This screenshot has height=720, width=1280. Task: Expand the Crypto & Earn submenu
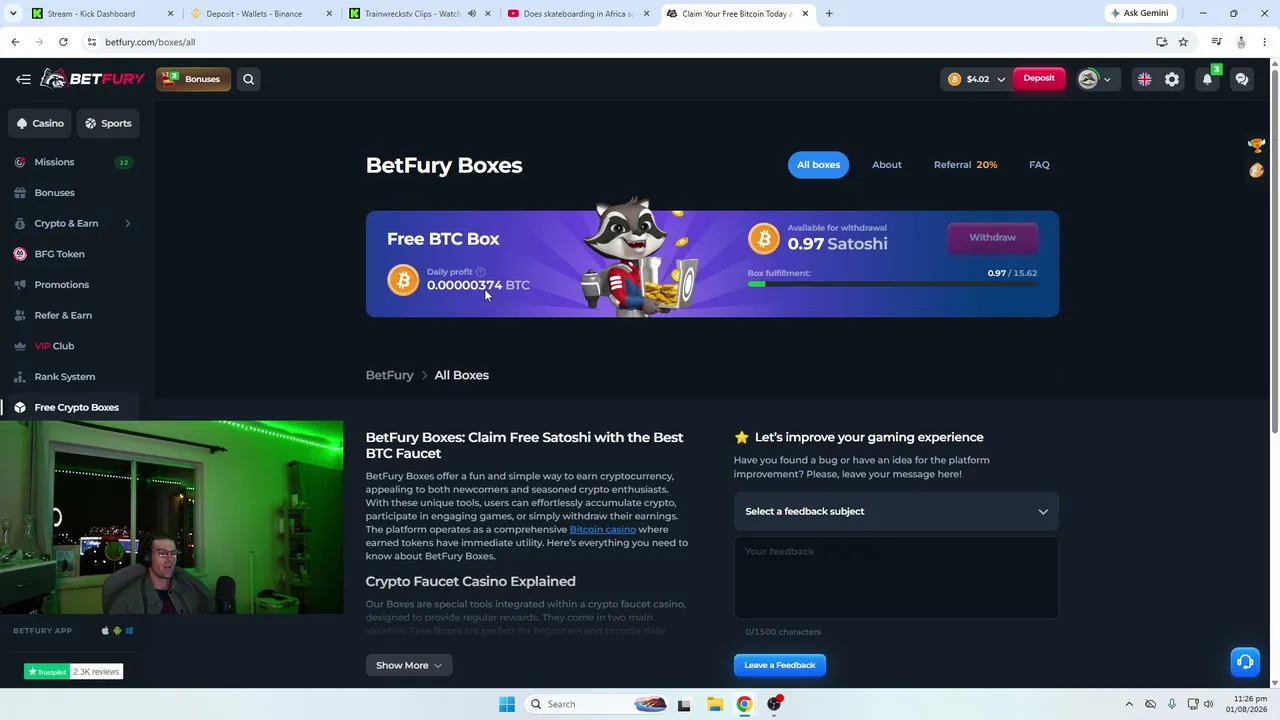(127, 223)
